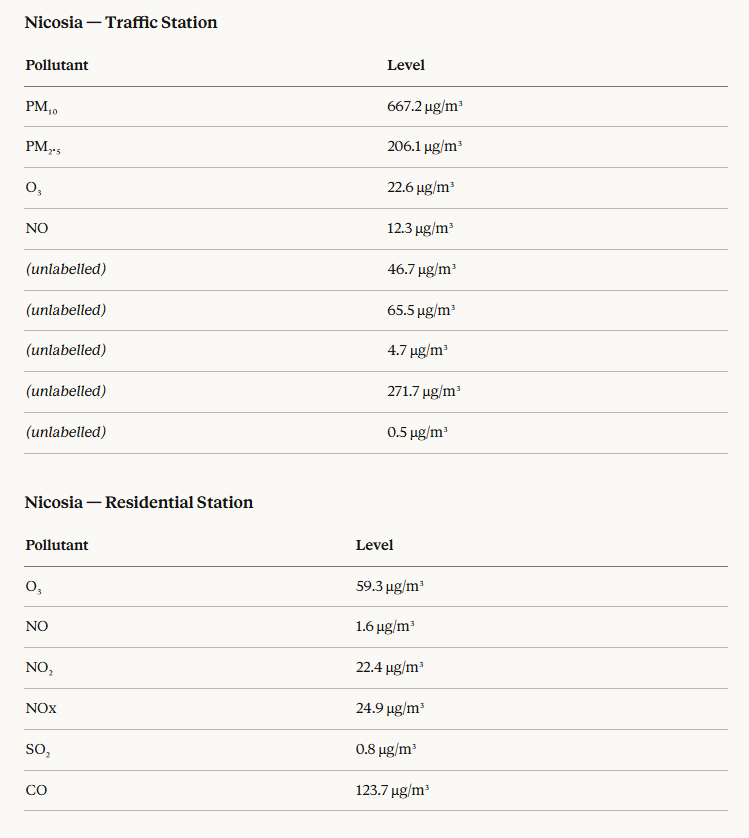The image size is (749, 838).
Task: Click the 65.5 µg/m³ level cell
Action: click(x=421, y=310)
